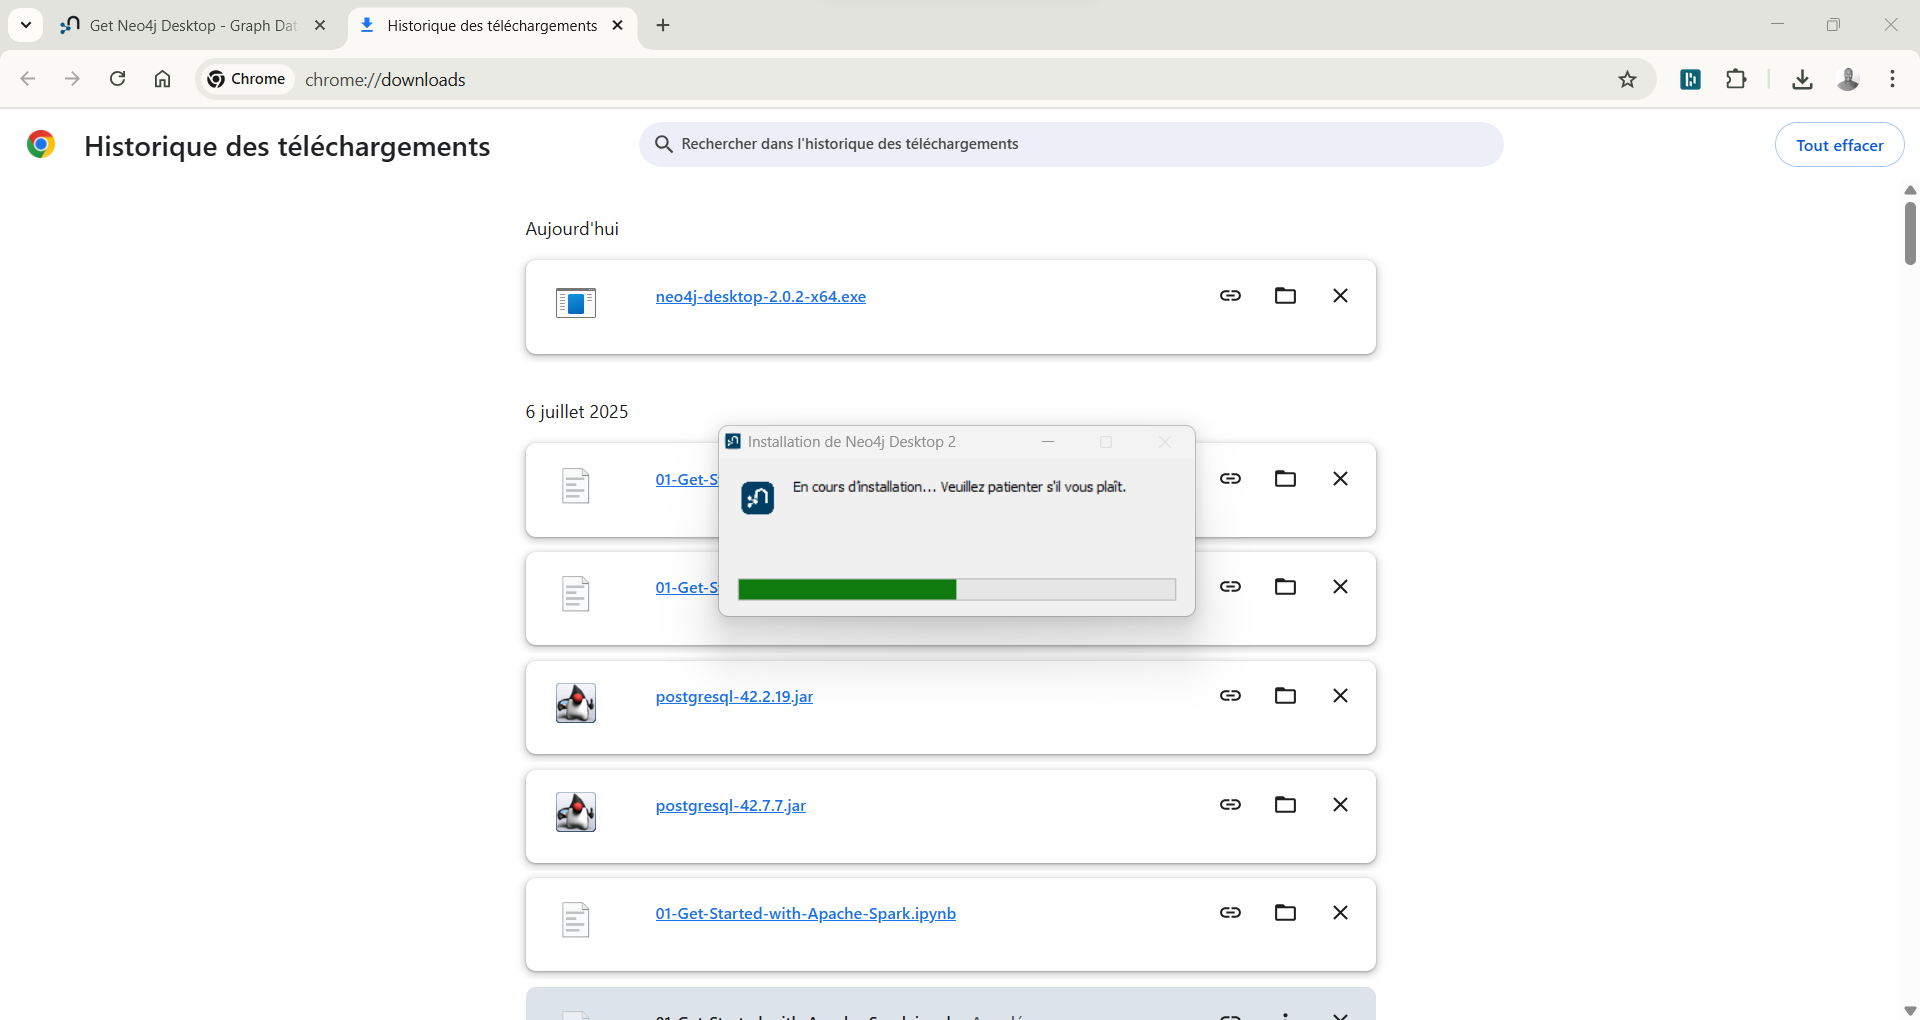Close the Get Neo4j Desktop tab
The image size is (1920, 1020).
coord(320,26)
